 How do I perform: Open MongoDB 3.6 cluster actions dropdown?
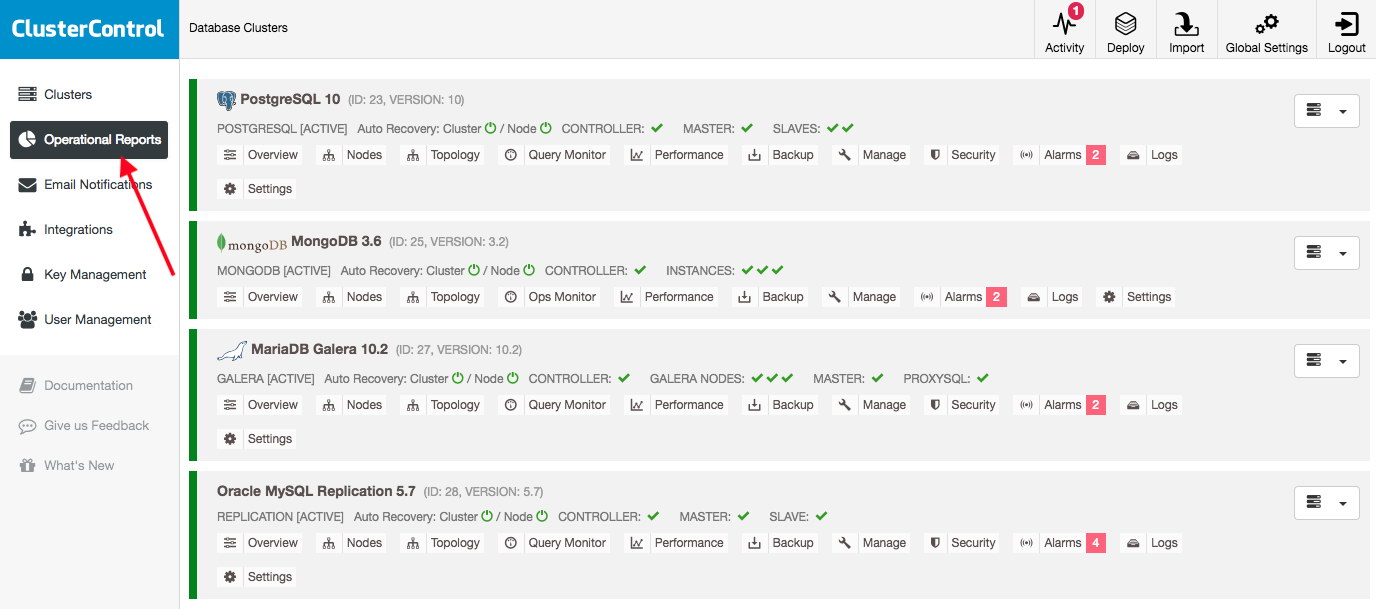[1326, 253]
